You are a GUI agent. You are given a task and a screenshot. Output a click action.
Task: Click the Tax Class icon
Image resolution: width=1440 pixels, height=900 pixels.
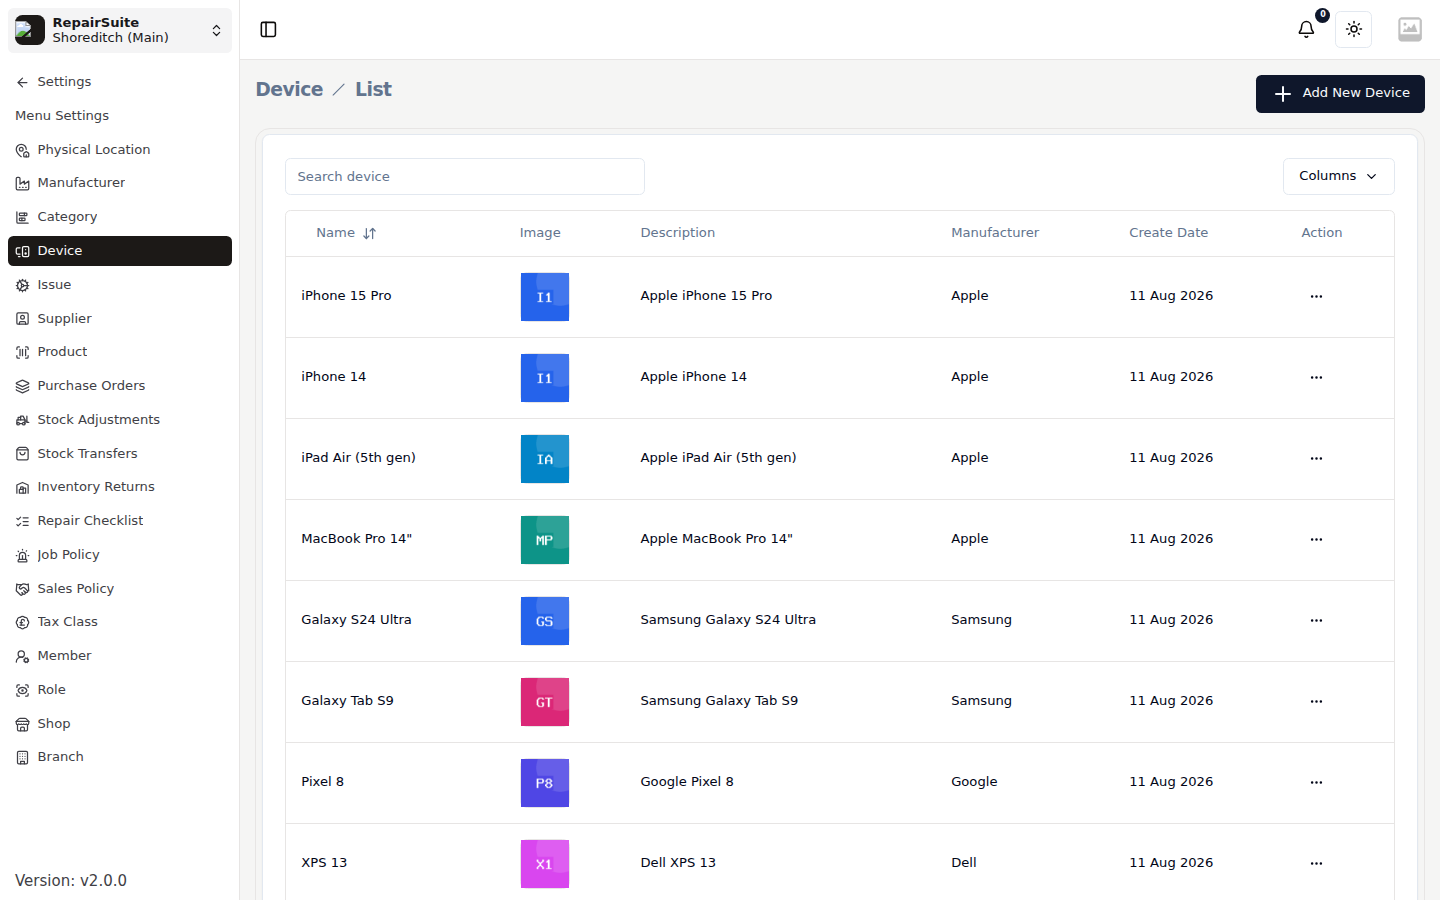click(22, 622)
